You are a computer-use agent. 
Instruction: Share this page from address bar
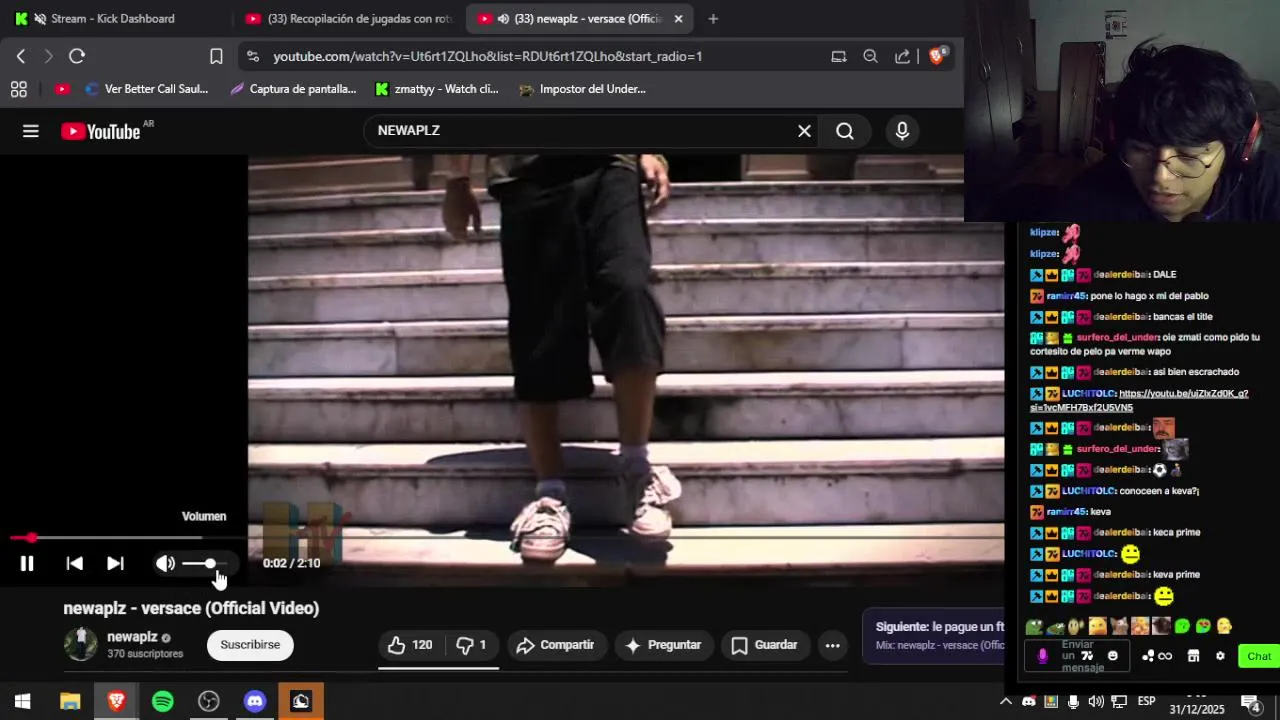click(x=902, y=56)
